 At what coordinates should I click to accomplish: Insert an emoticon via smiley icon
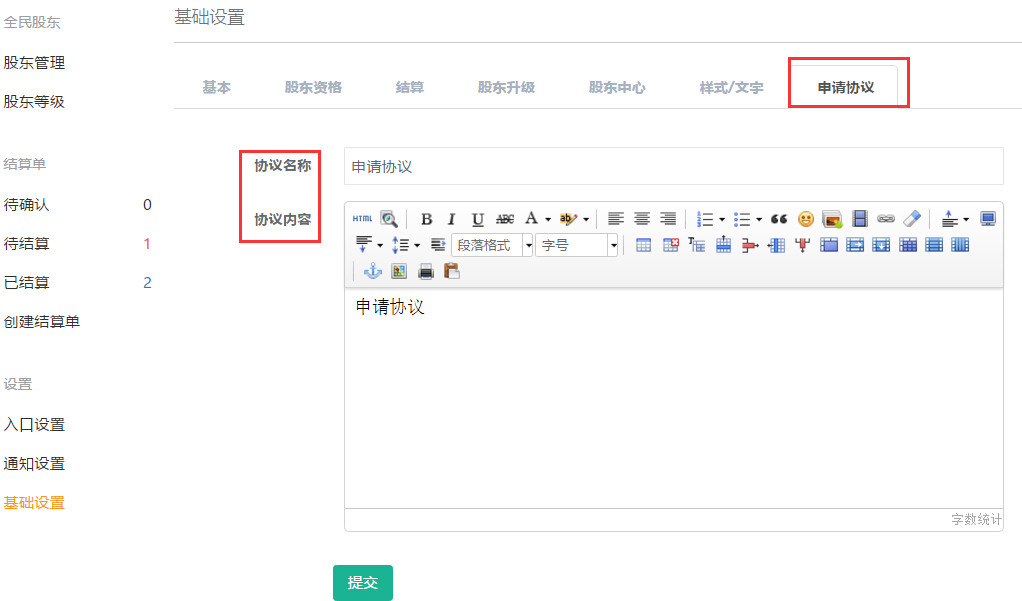click(x=805, y=219)
